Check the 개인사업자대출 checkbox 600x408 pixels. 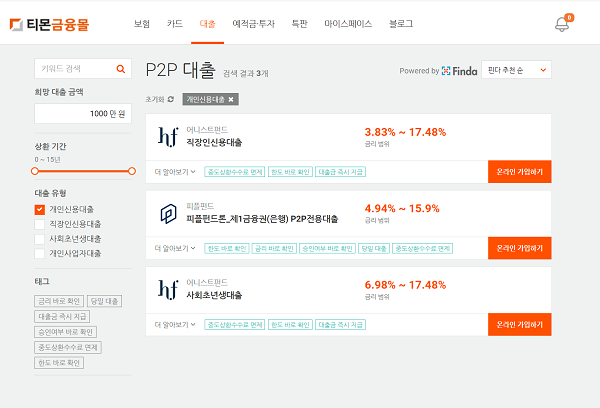coord(39,253)
